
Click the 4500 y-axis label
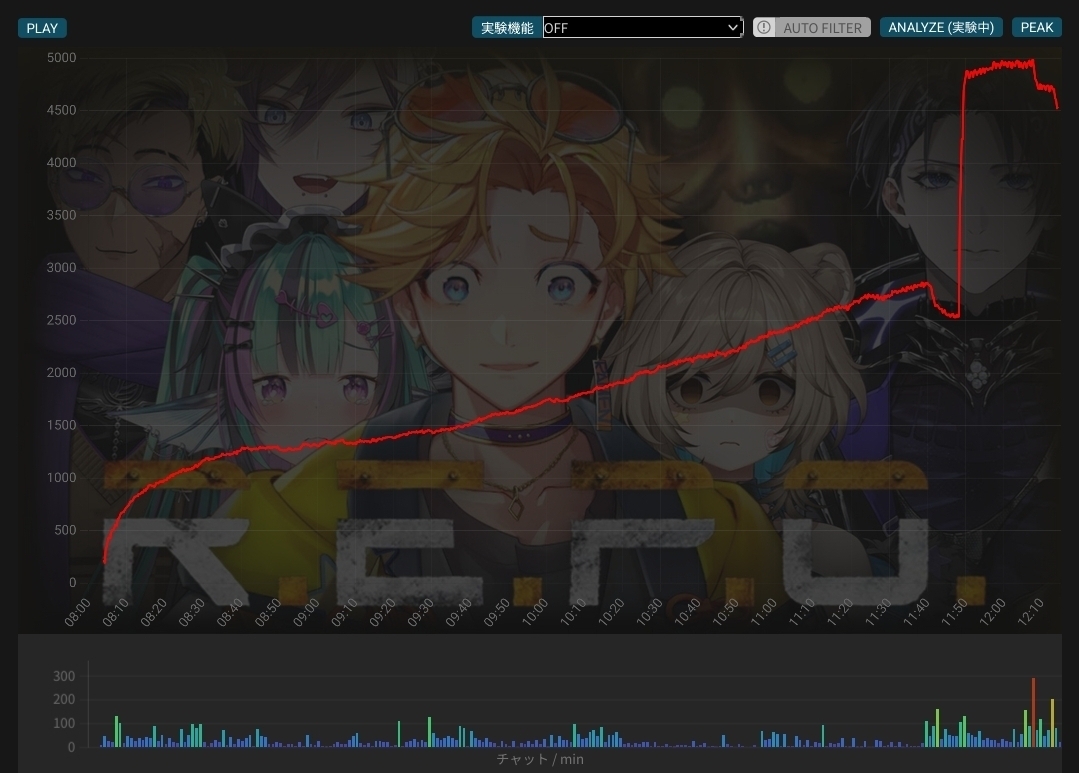(x=61, y=110)
